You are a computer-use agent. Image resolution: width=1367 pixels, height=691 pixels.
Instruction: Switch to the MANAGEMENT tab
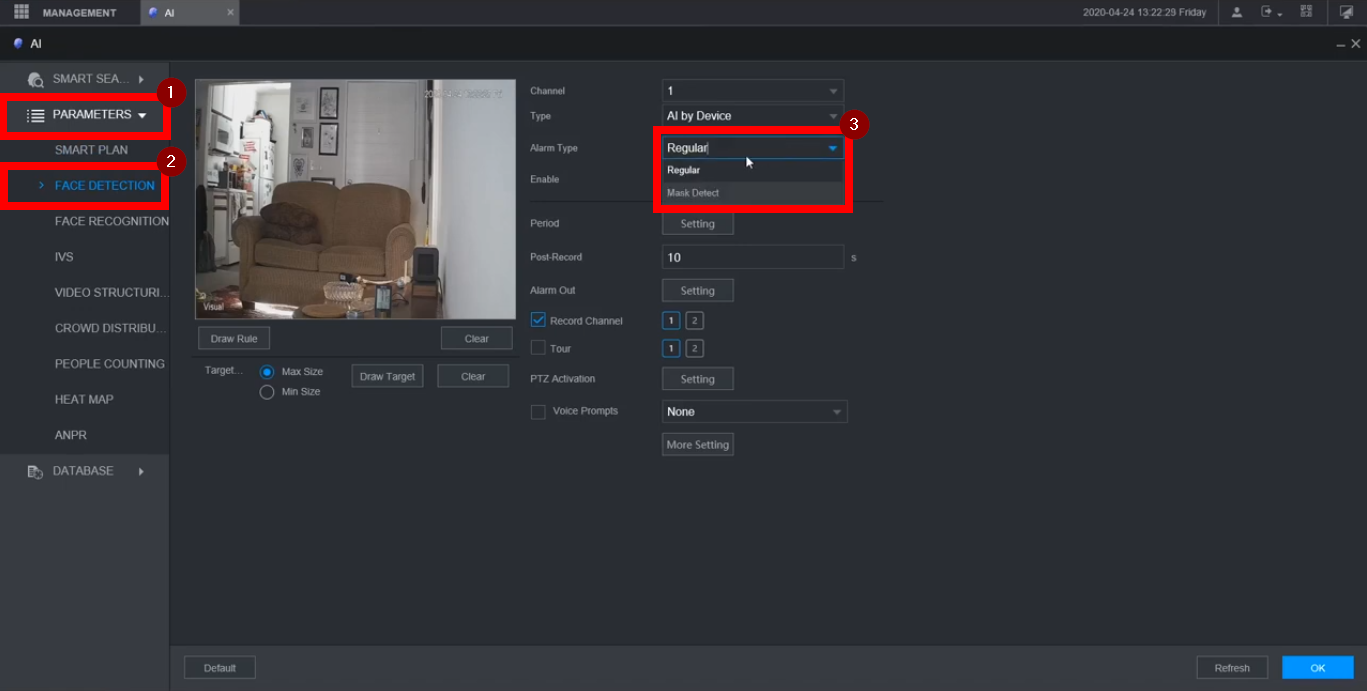79,13
